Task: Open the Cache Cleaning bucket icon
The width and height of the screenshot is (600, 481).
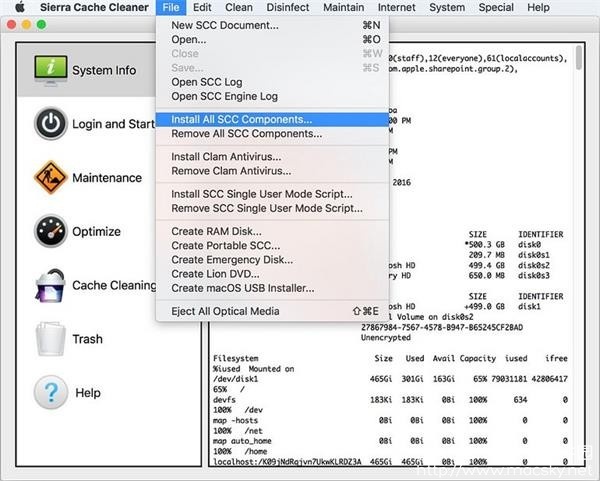Action: click(51, 285)
